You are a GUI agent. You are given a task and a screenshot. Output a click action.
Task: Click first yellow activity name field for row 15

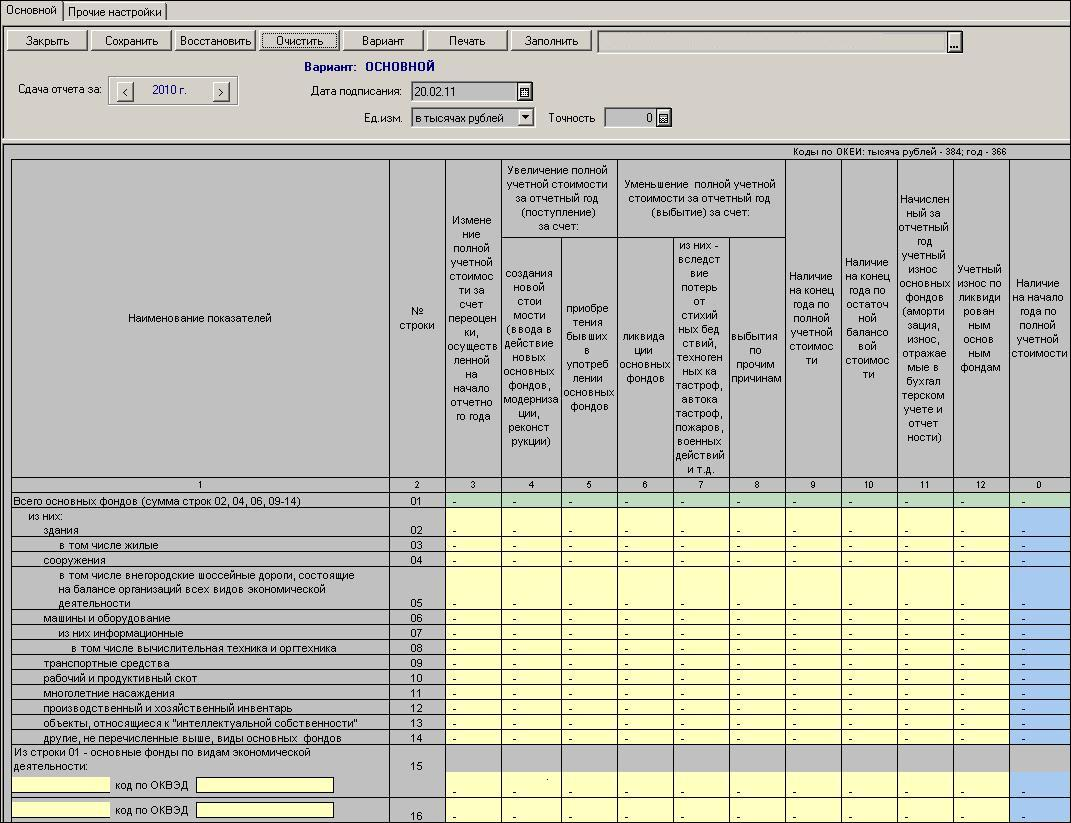61,785
